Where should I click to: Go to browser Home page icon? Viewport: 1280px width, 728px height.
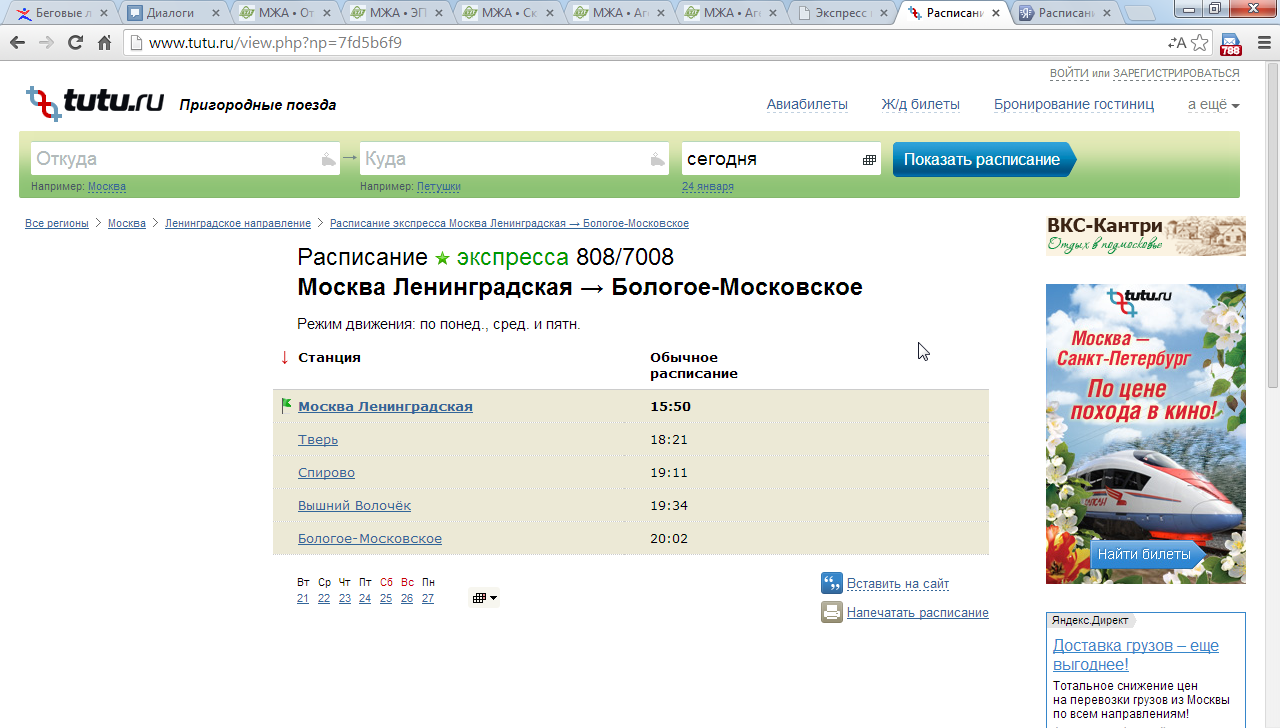104,43
